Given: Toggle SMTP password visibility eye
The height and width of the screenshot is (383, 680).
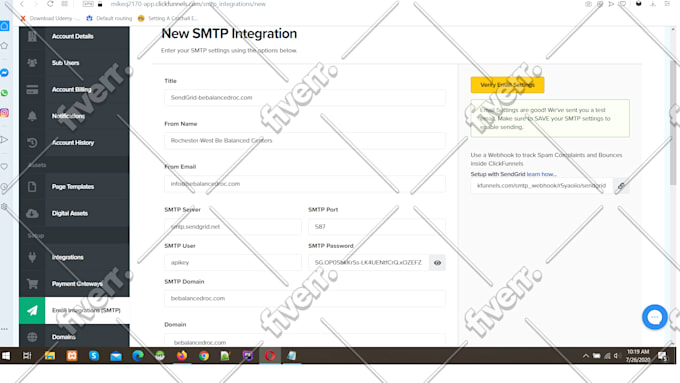Looking at the screenshot, I should click(437, 263).
